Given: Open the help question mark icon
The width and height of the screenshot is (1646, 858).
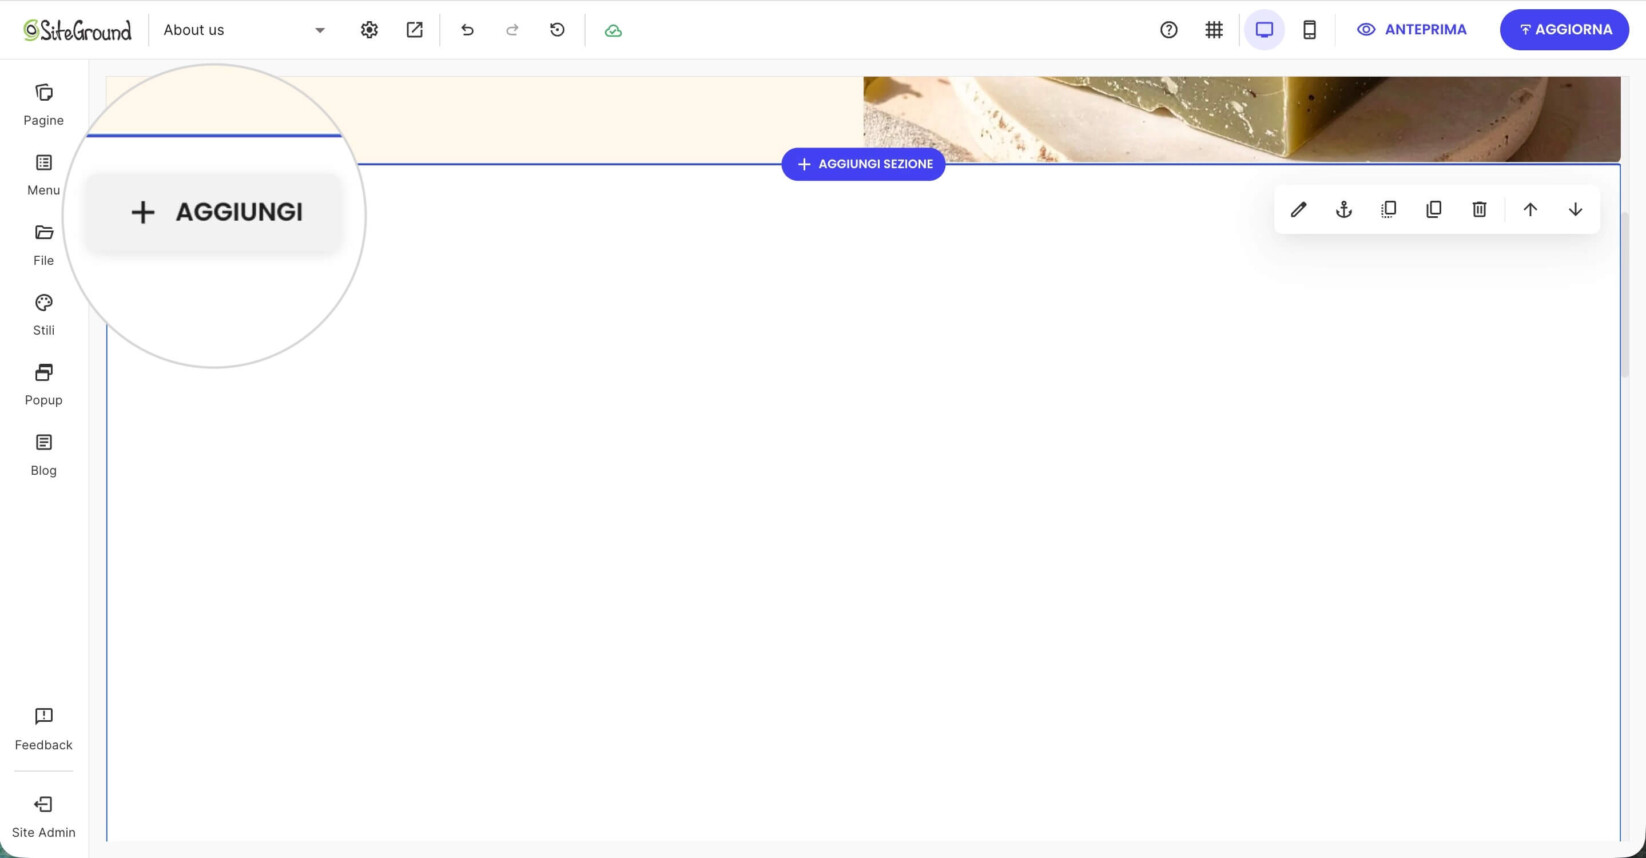Looking at the screenshot, I should pos(1169,30).
